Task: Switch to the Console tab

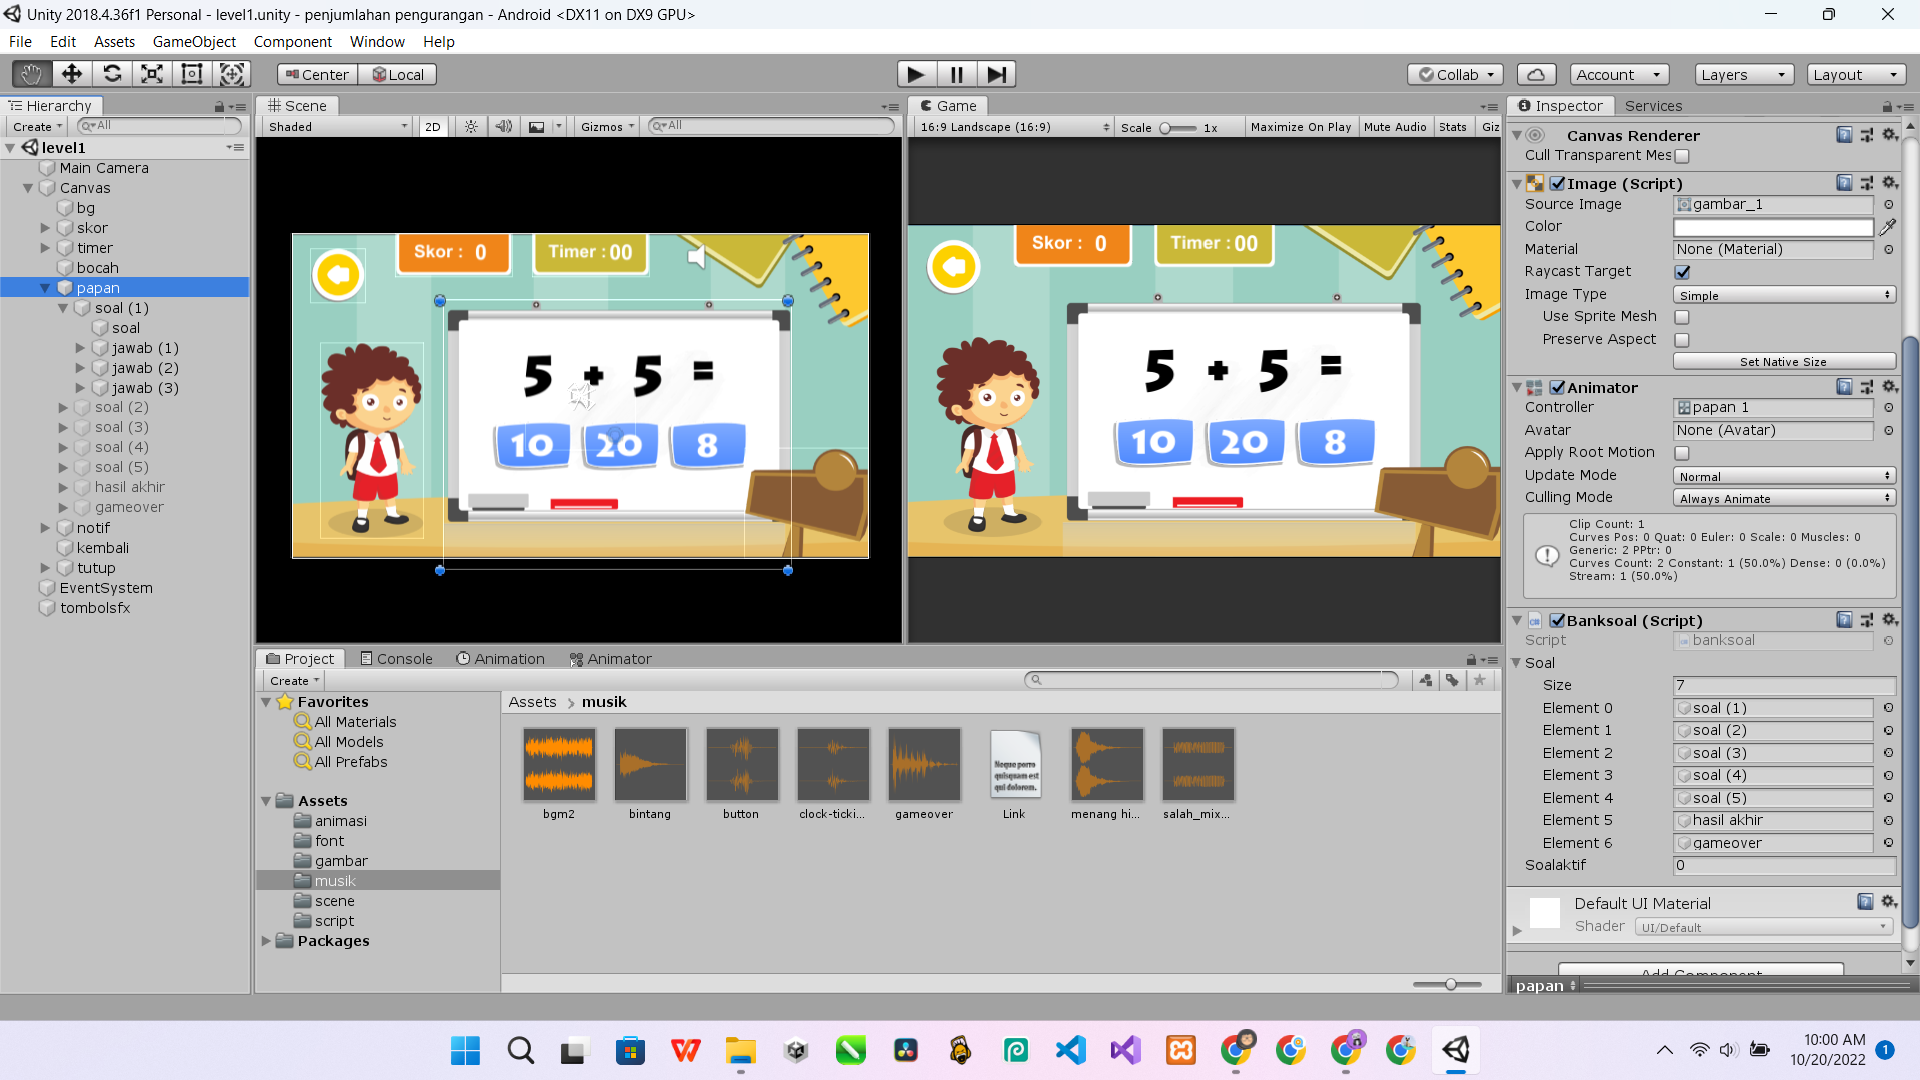Action: coord(396,659)
